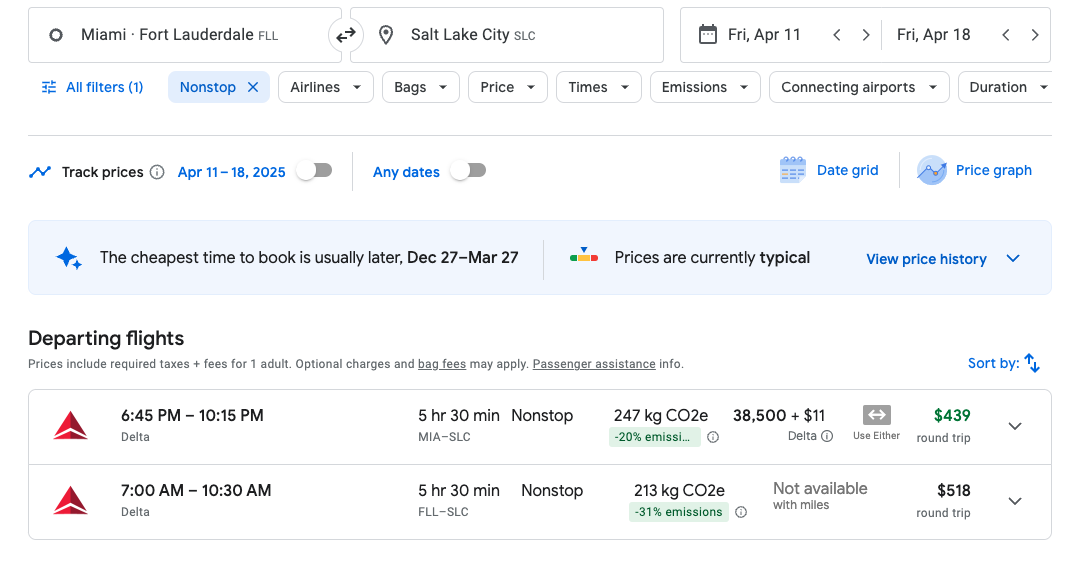Open the Price graph

coord(974,170)
